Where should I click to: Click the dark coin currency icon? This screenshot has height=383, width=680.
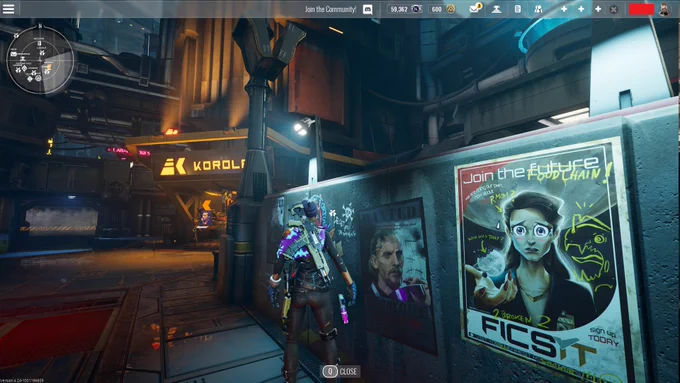(x=416, y=9)
